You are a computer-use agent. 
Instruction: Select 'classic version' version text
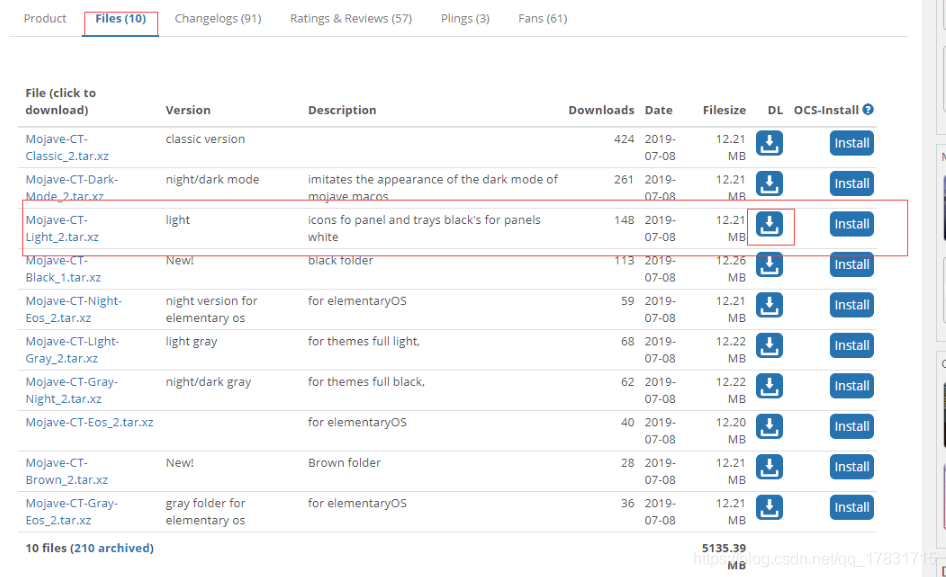click(x=205, y=139)
